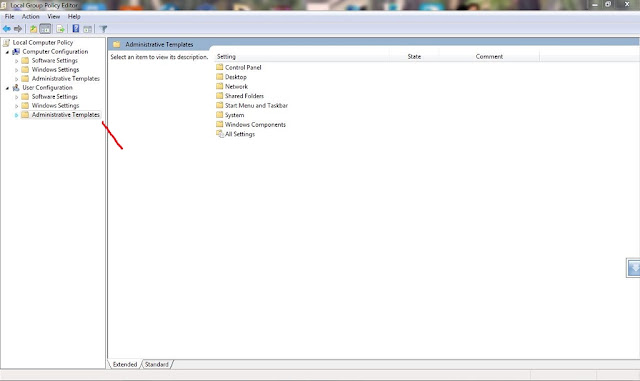The height and width of the screenshot is (381, 640).
Task: Click the Local Group Policy Editor title icon
Action: point(4,5)
